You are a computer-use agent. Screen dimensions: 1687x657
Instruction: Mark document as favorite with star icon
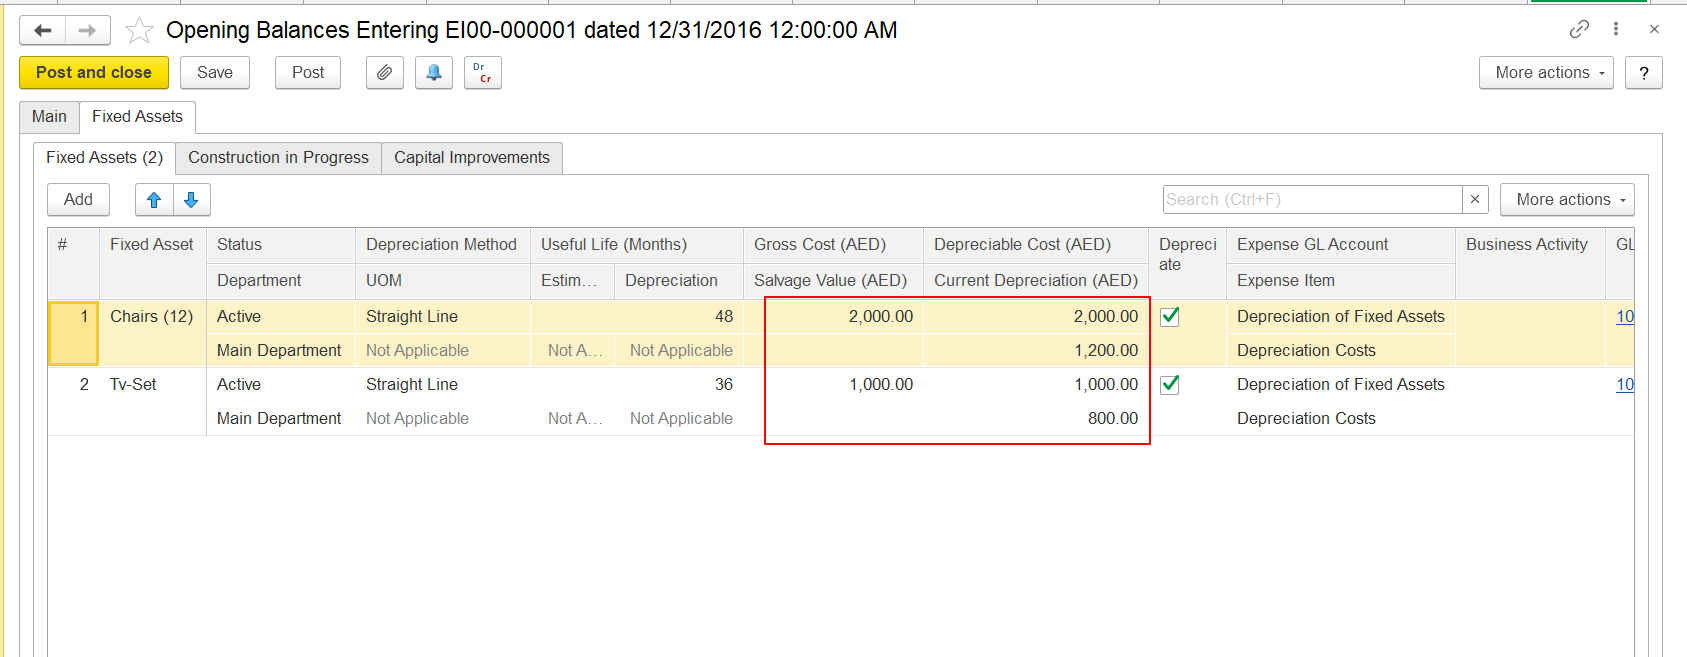[x=139, y=31]
